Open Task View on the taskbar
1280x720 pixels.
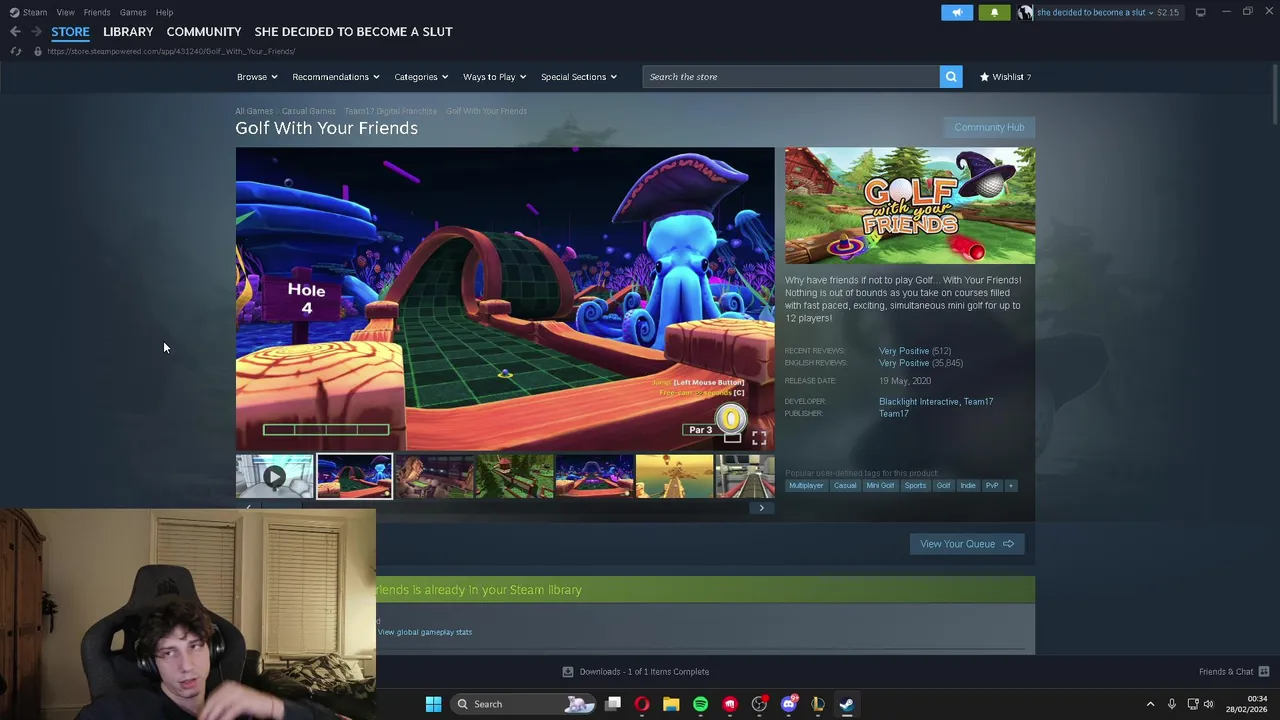(613, 704)
